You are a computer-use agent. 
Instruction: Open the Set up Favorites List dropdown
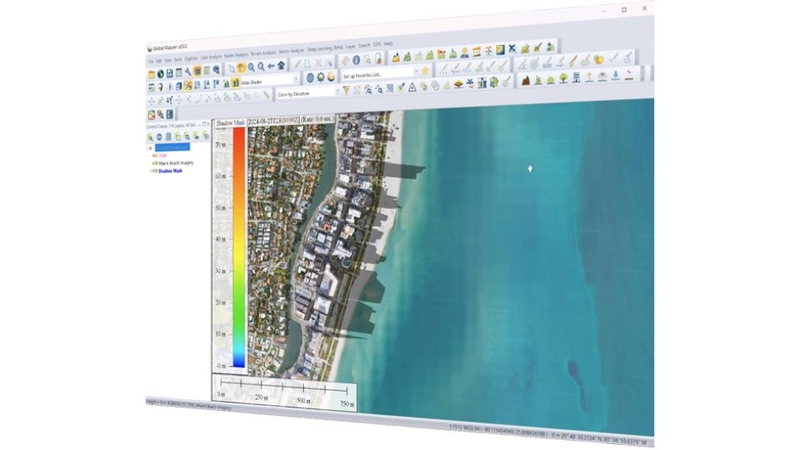point(380,74)
